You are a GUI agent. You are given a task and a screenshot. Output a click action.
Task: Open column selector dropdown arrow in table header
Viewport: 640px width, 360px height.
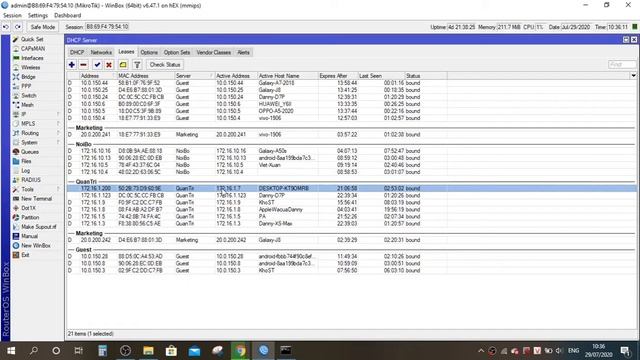tap(633, 76)
